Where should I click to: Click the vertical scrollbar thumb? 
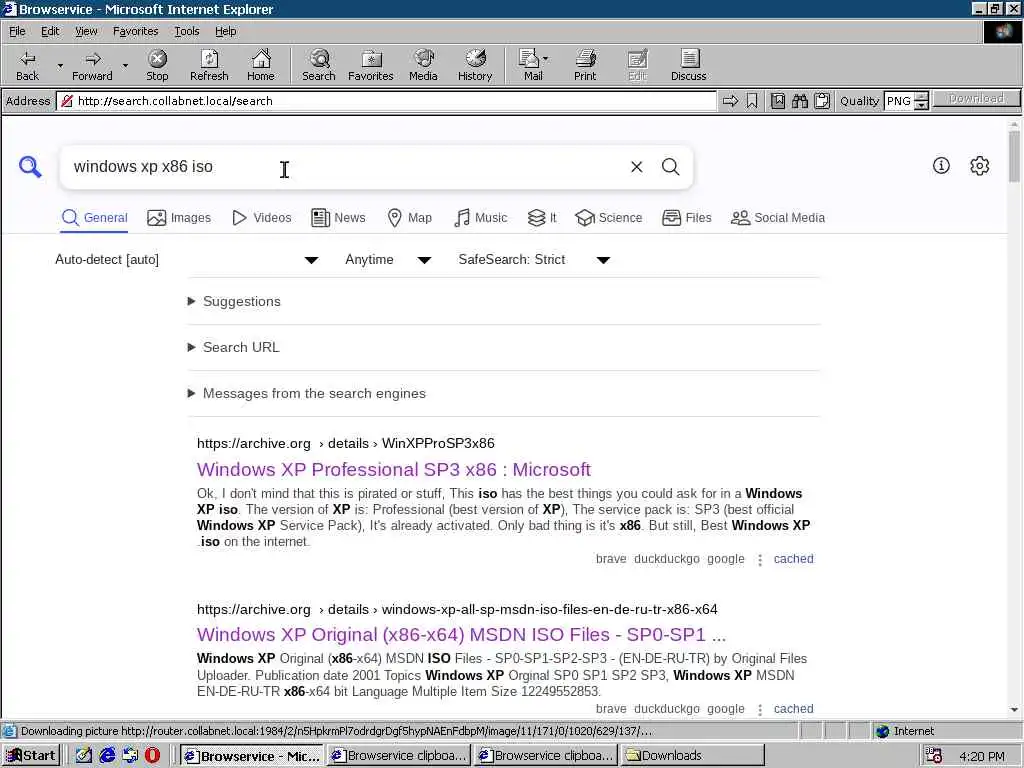tap(1014, 155)
